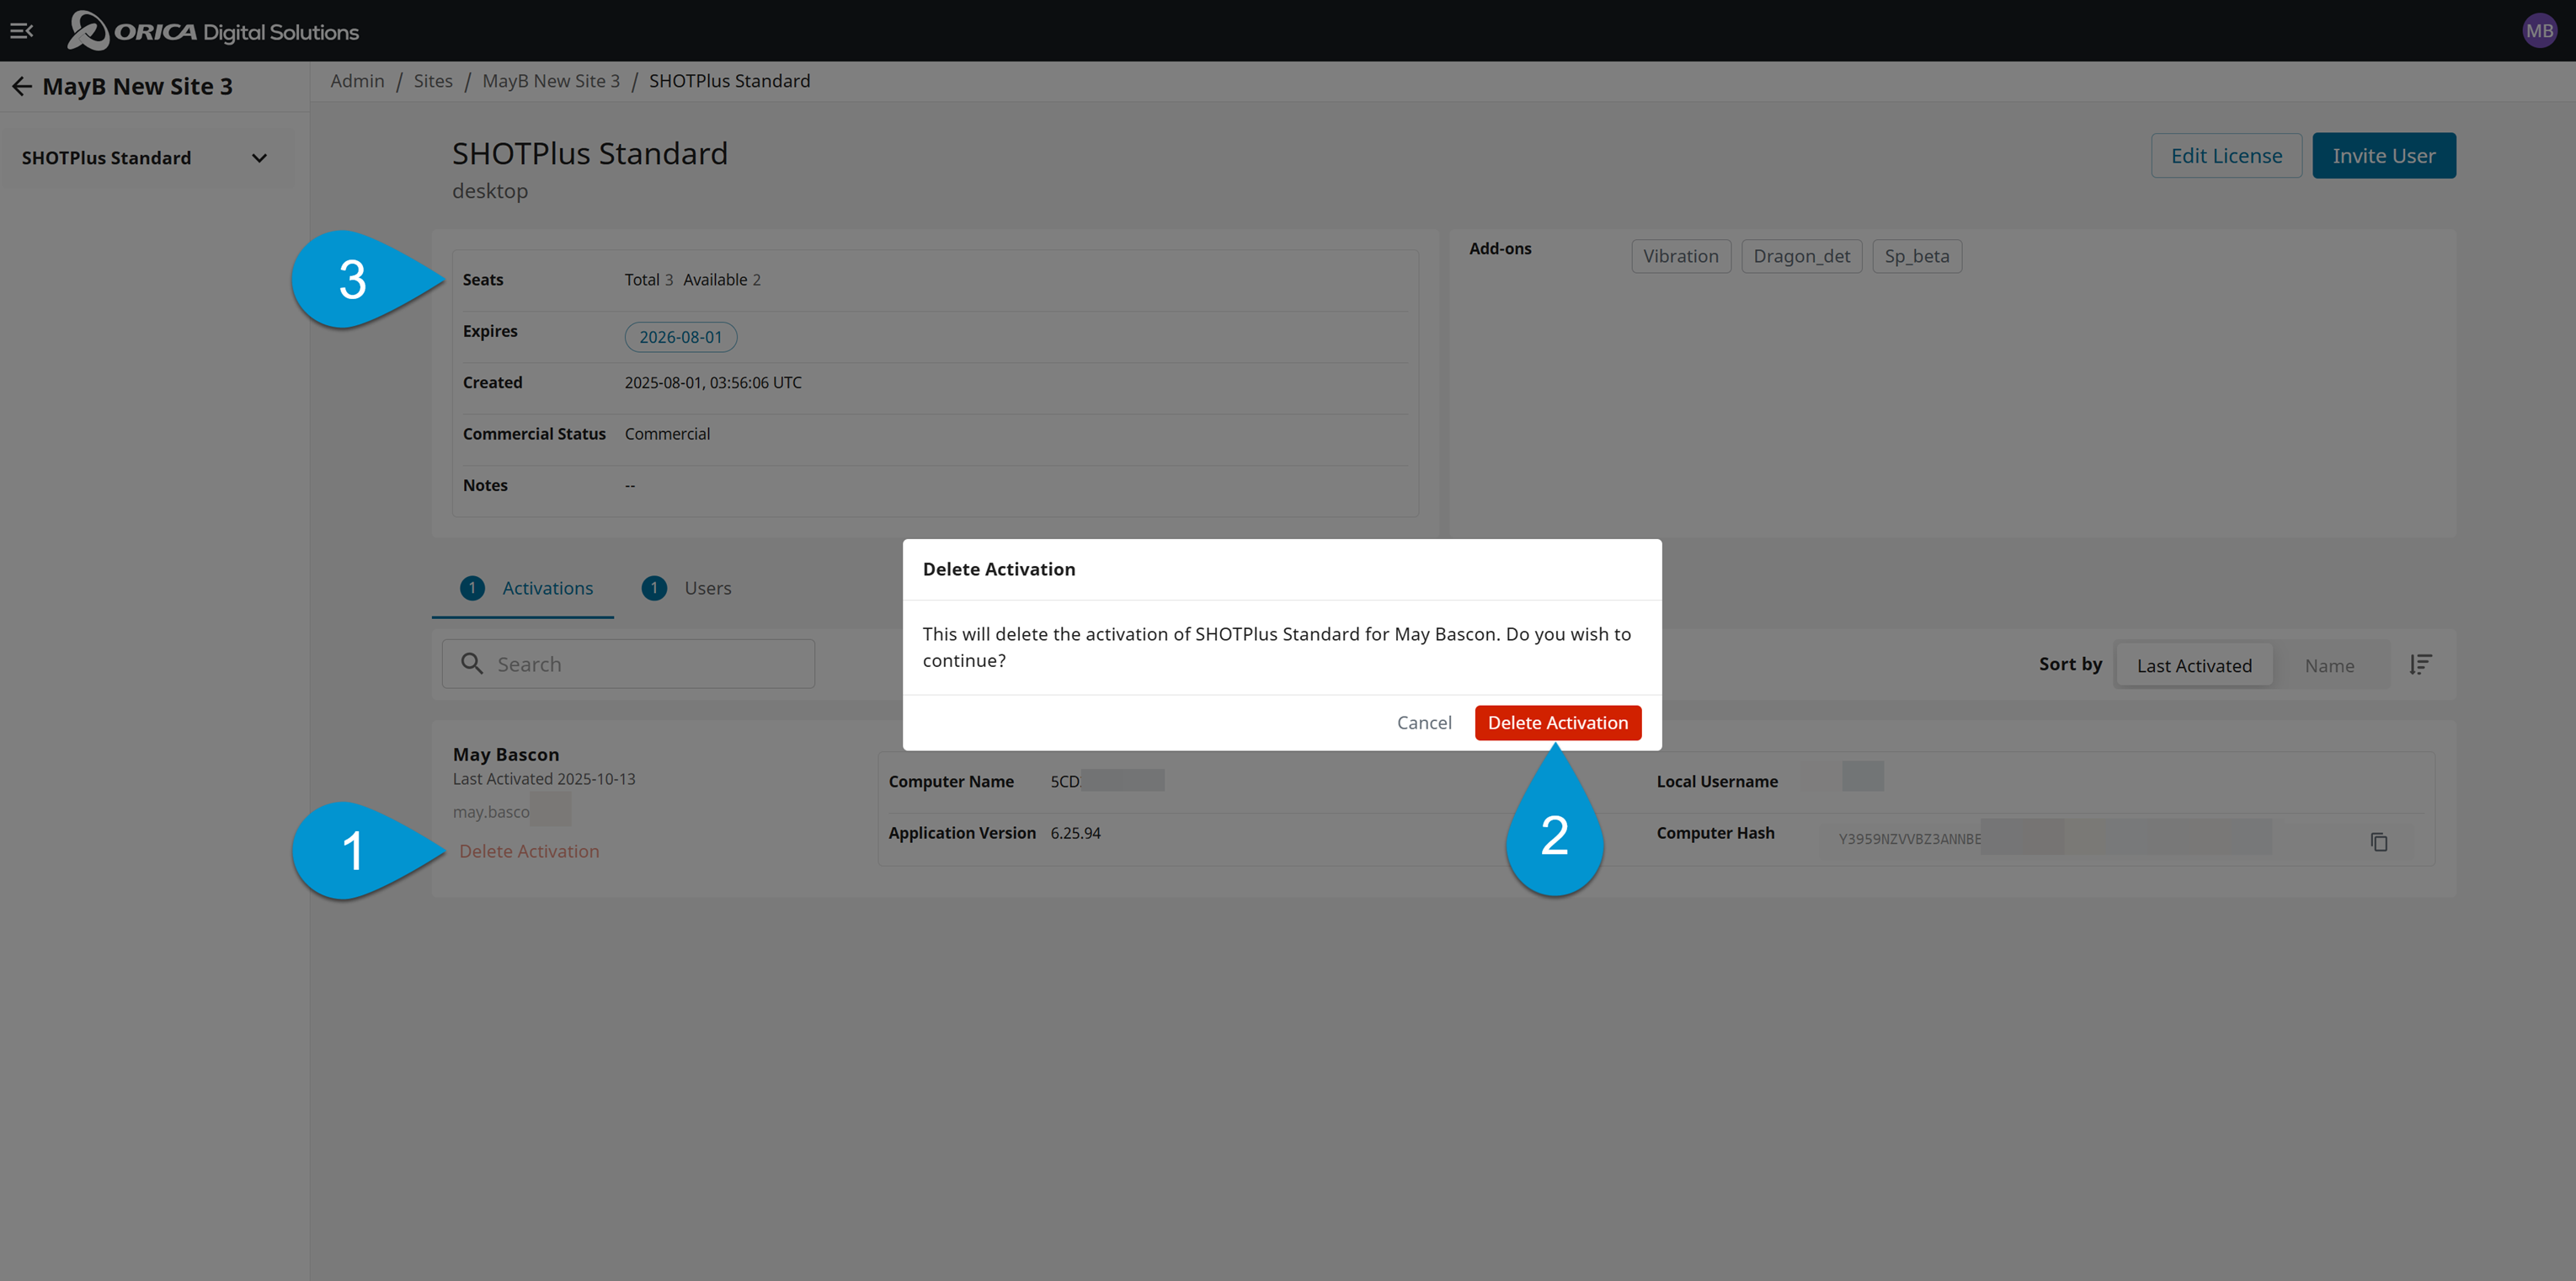This screenshot has width=2576, height=1281.
Task: Sort by Last Activated
Action: click(2194, 666)
